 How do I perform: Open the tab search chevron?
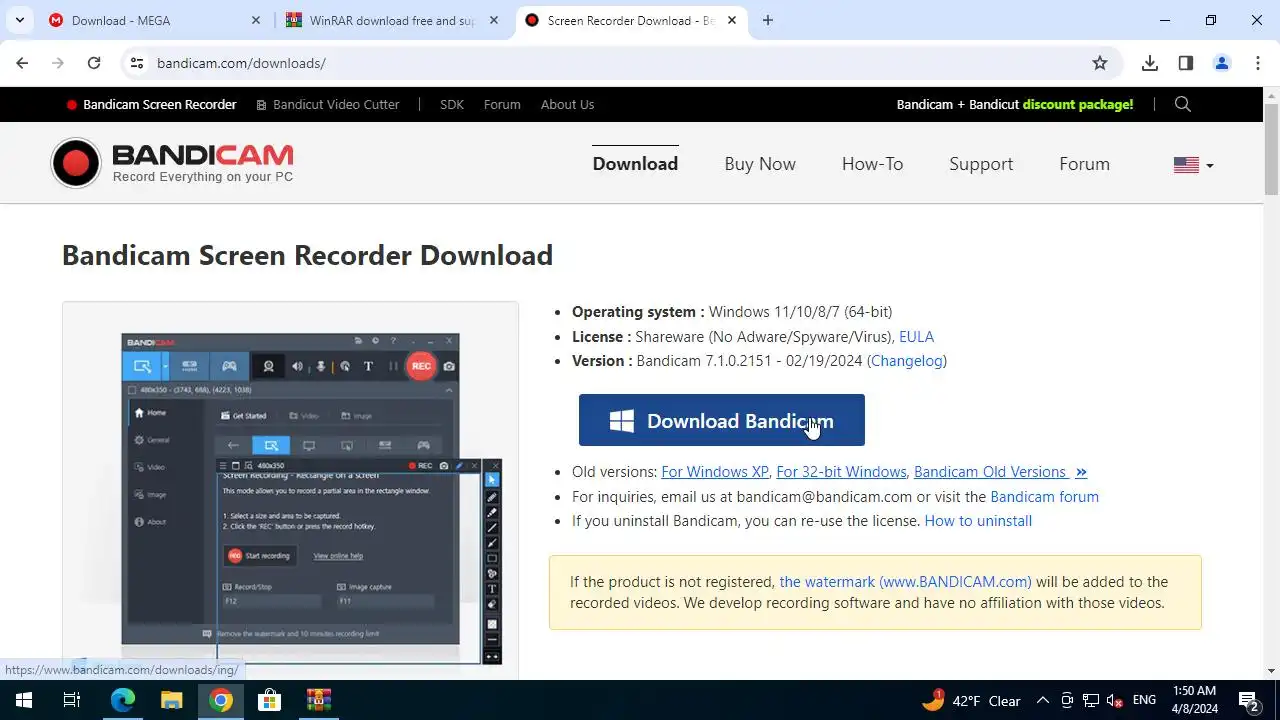click(19, 20)
